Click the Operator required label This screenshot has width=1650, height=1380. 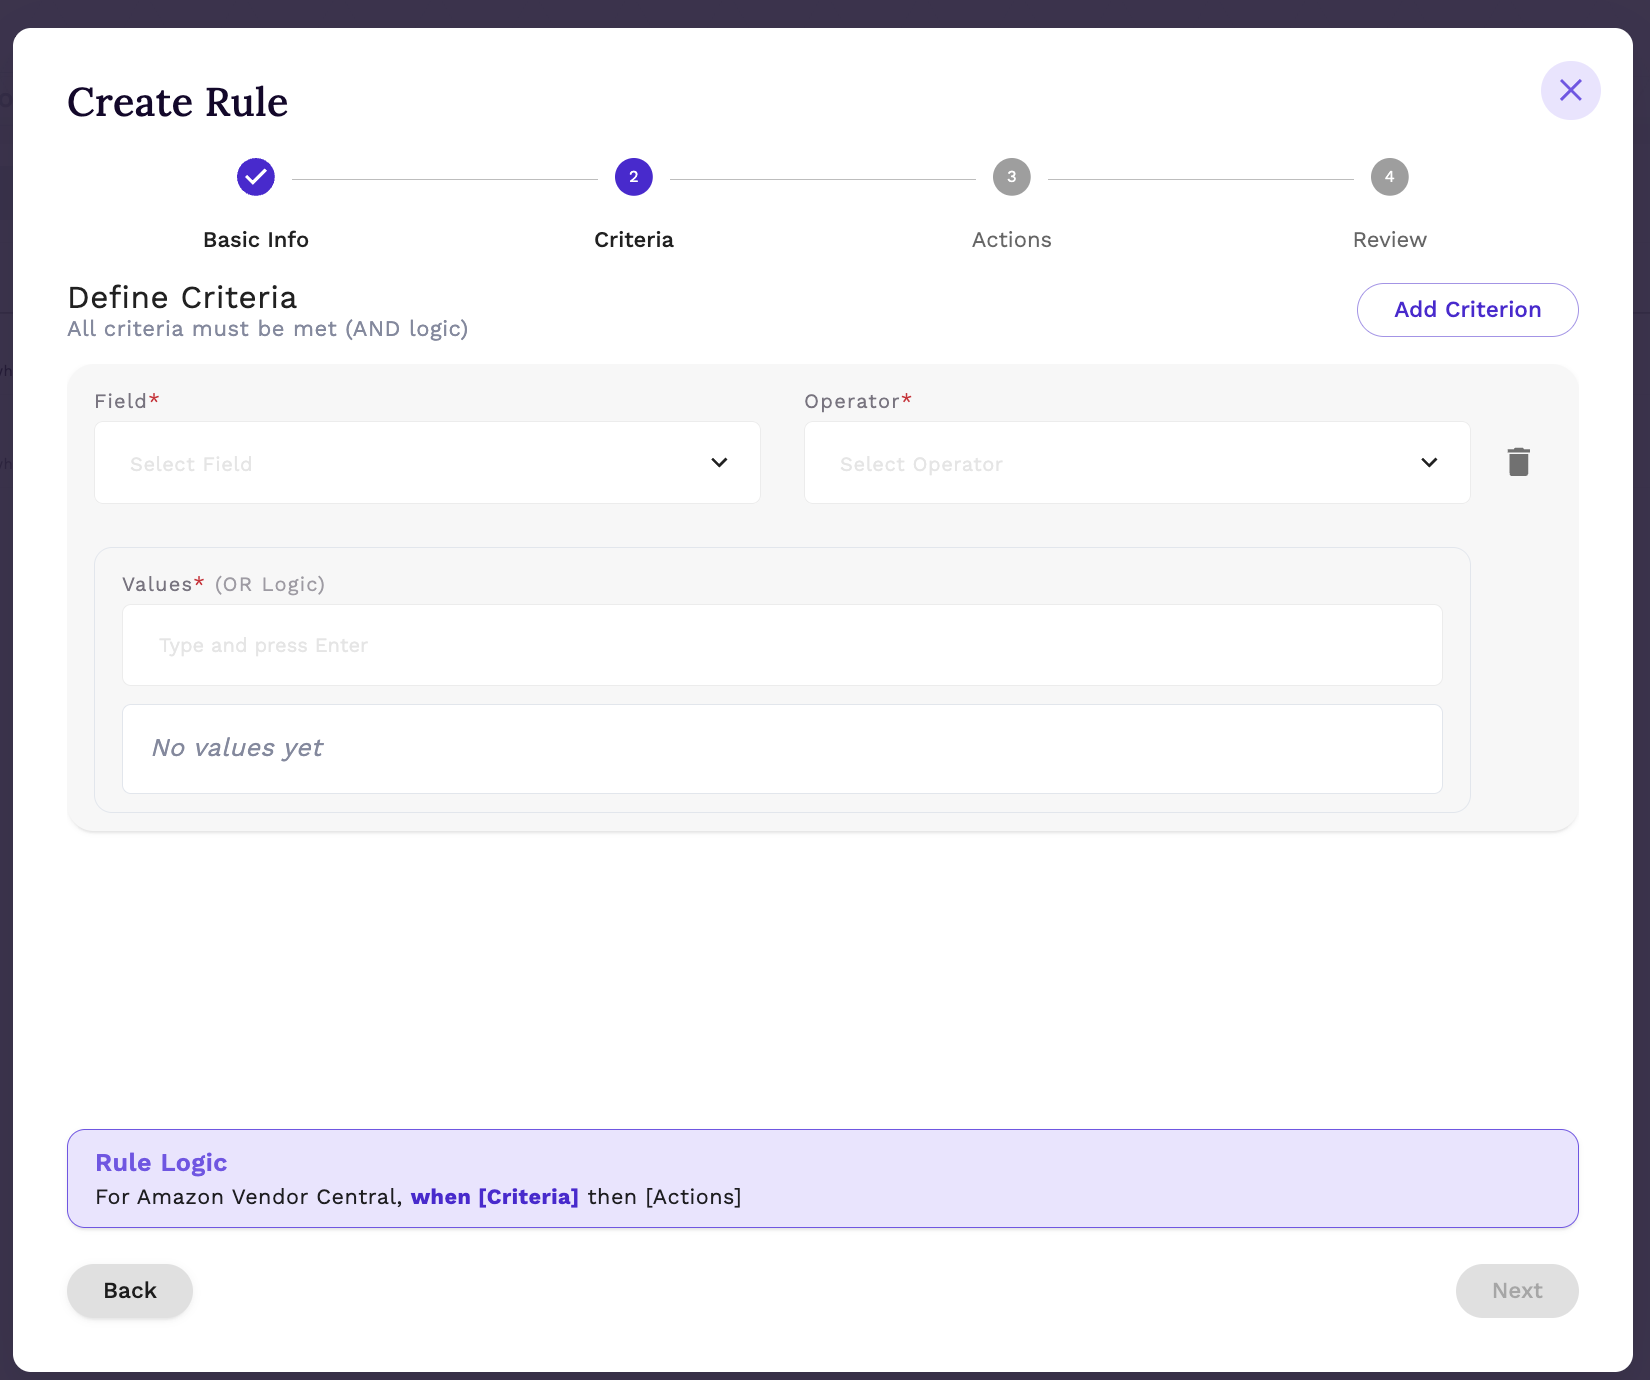(858, 401)
